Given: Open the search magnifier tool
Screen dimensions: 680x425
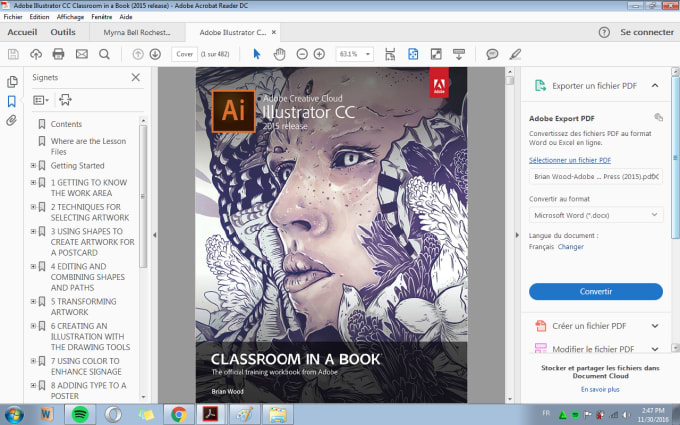Looking at the screenshot, I should (x=104, y=54).
